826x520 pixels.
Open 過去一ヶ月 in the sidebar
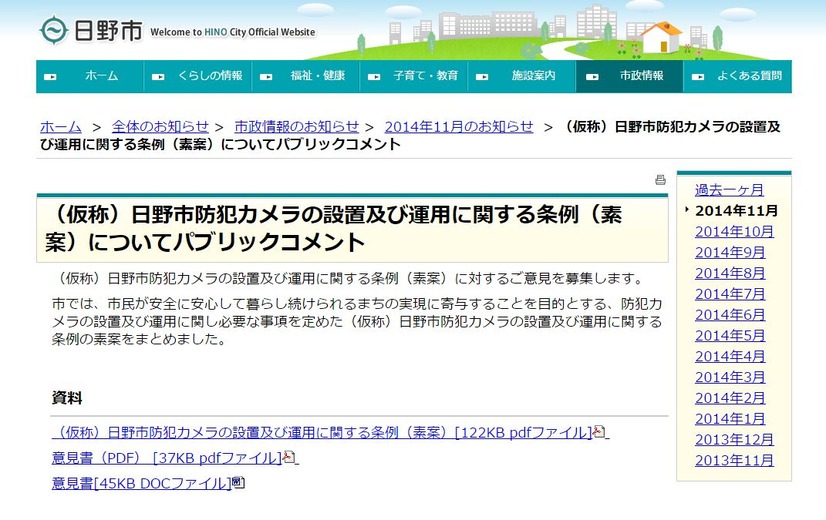coord(729,190)
